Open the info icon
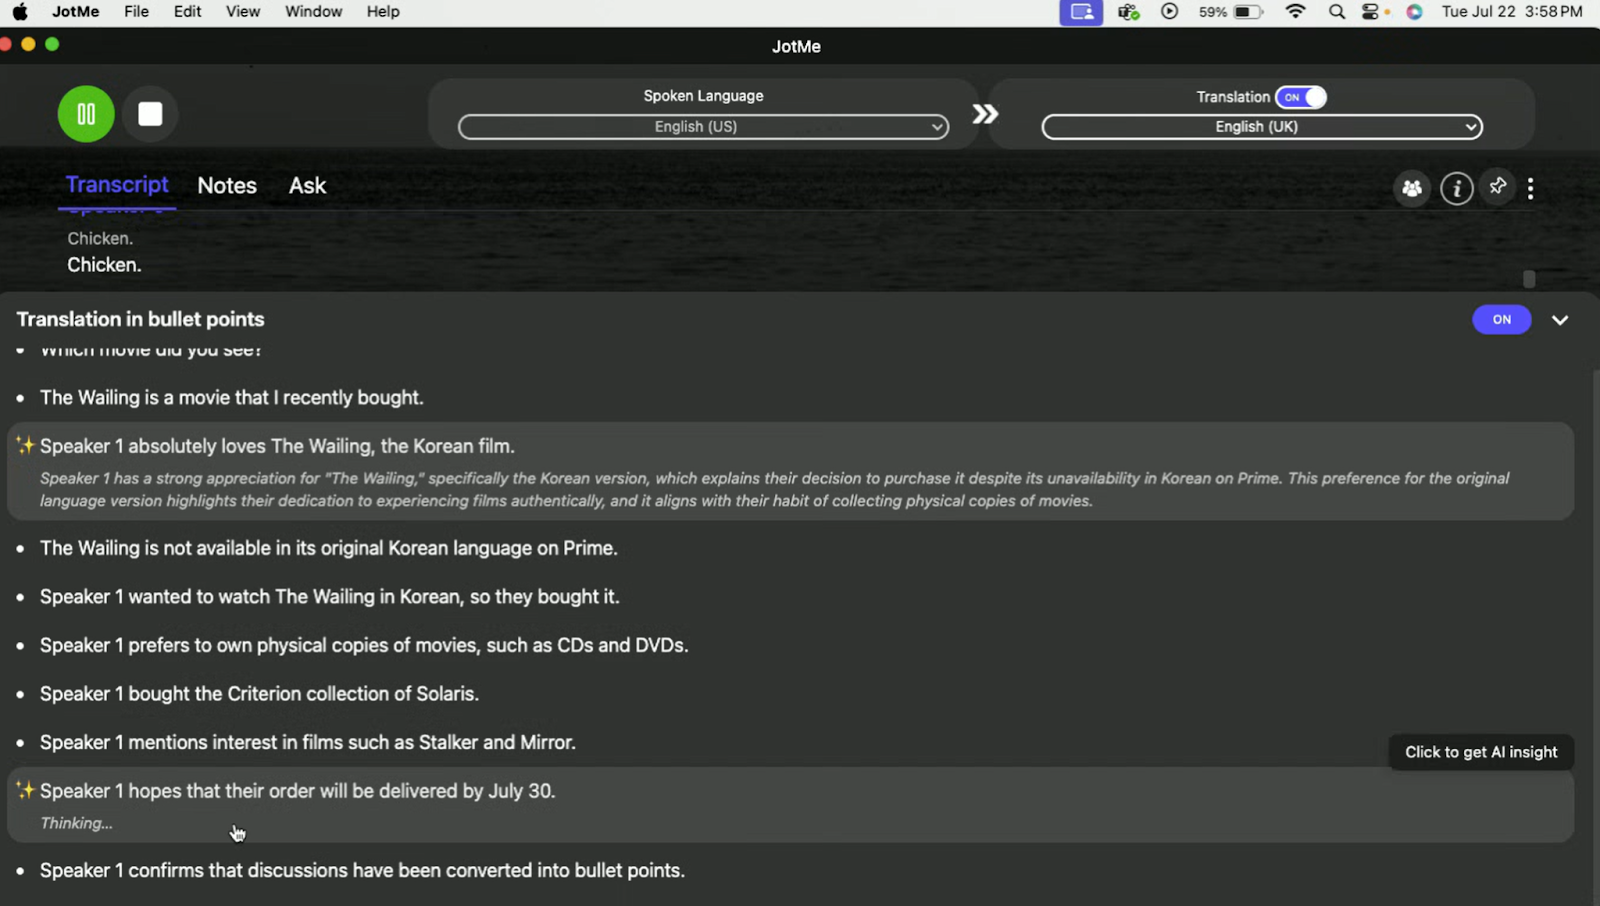 1456,188
